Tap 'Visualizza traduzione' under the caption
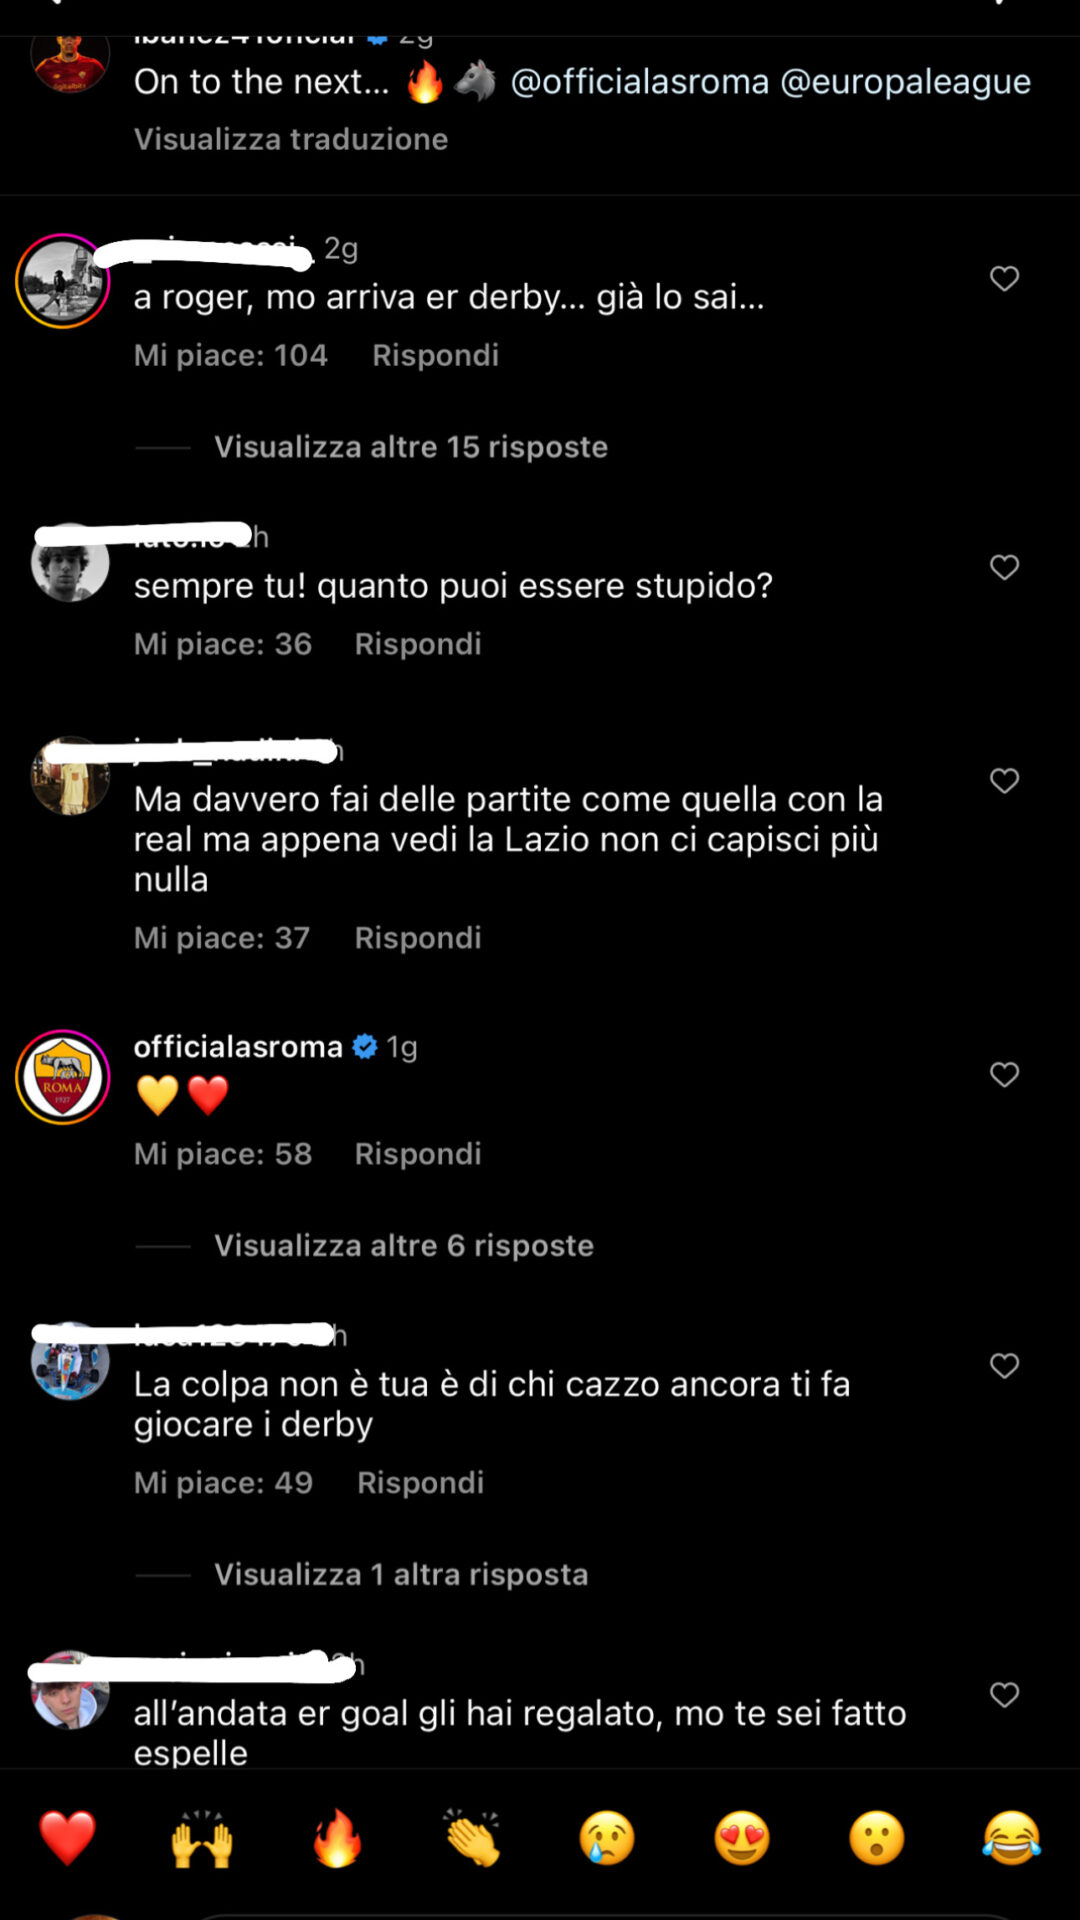Viewport: 1080px width, 1920px height. pos(291,139)
